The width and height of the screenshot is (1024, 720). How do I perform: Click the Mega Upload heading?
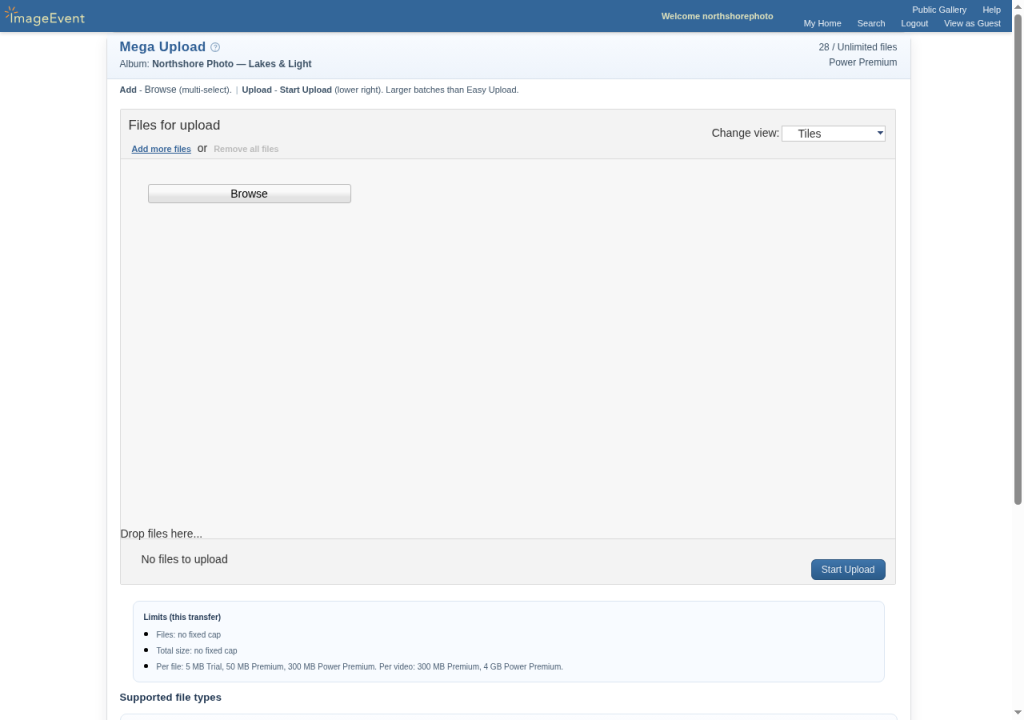pos(163,47)
